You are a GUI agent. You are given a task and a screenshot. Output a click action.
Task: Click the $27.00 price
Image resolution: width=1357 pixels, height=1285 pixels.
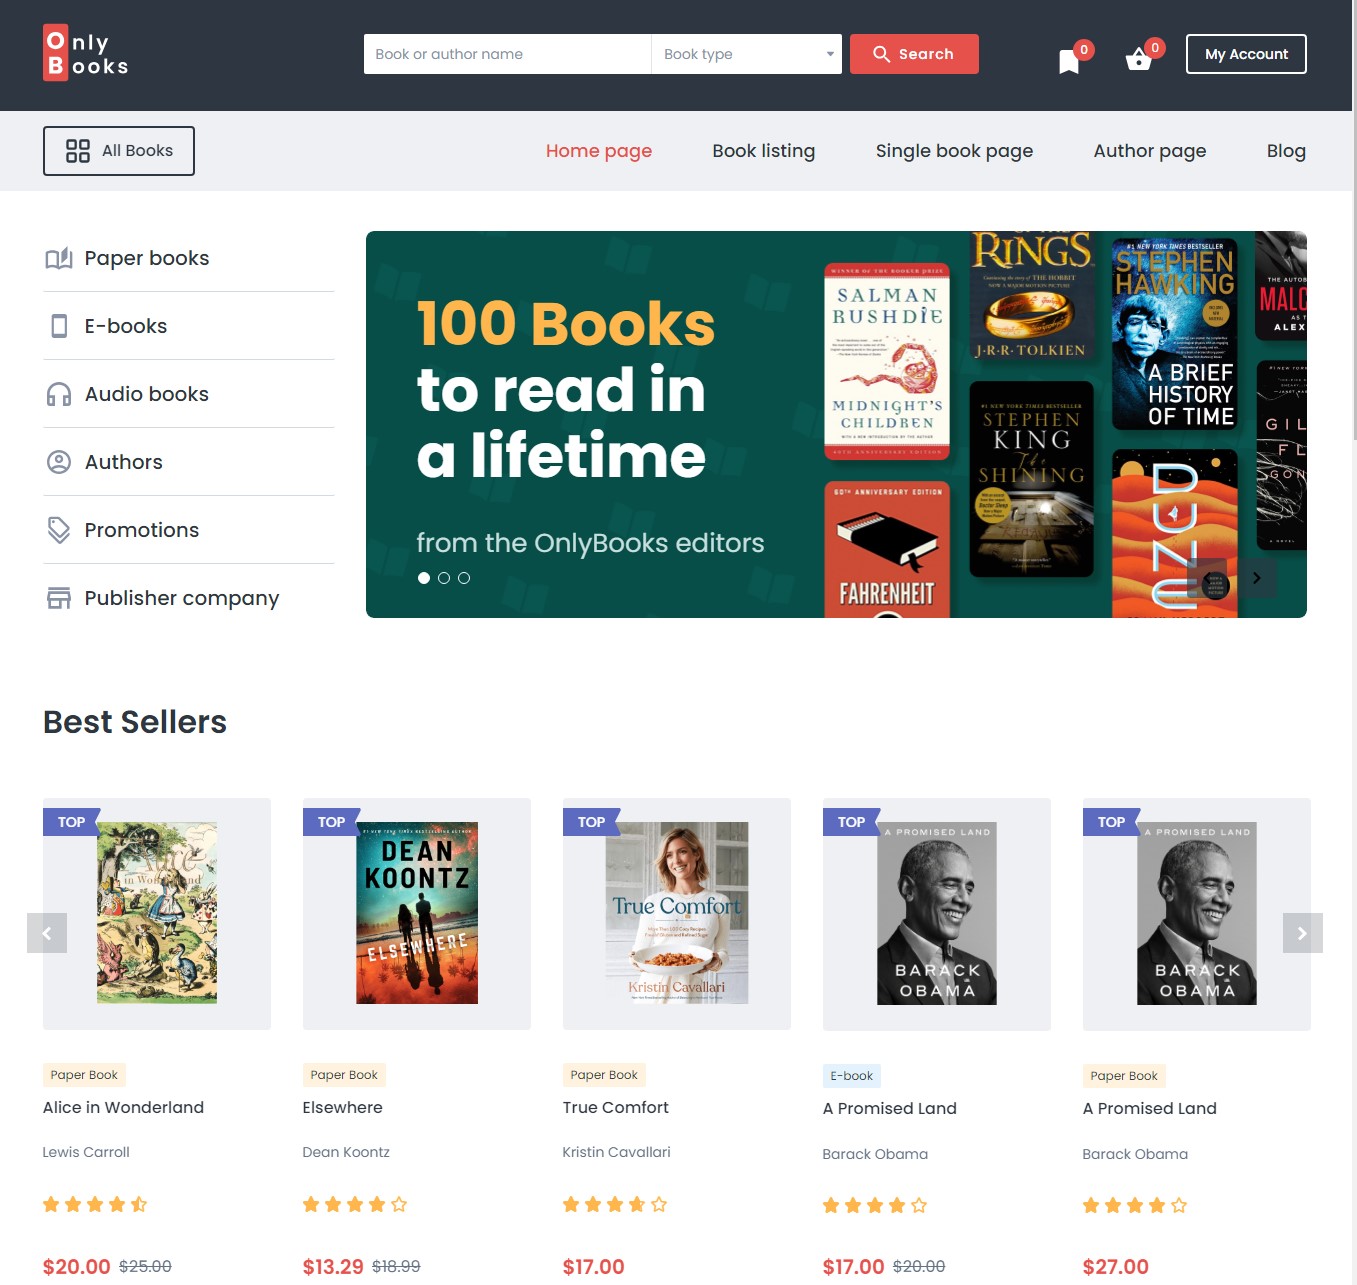click(x=1115, y=1266)
